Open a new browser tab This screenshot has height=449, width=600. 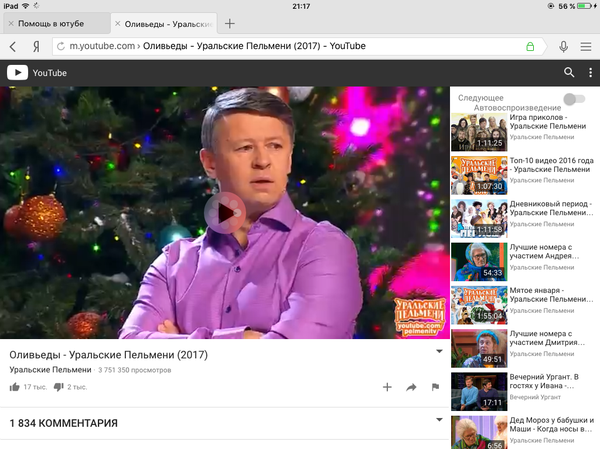click(x=230, y=23)
